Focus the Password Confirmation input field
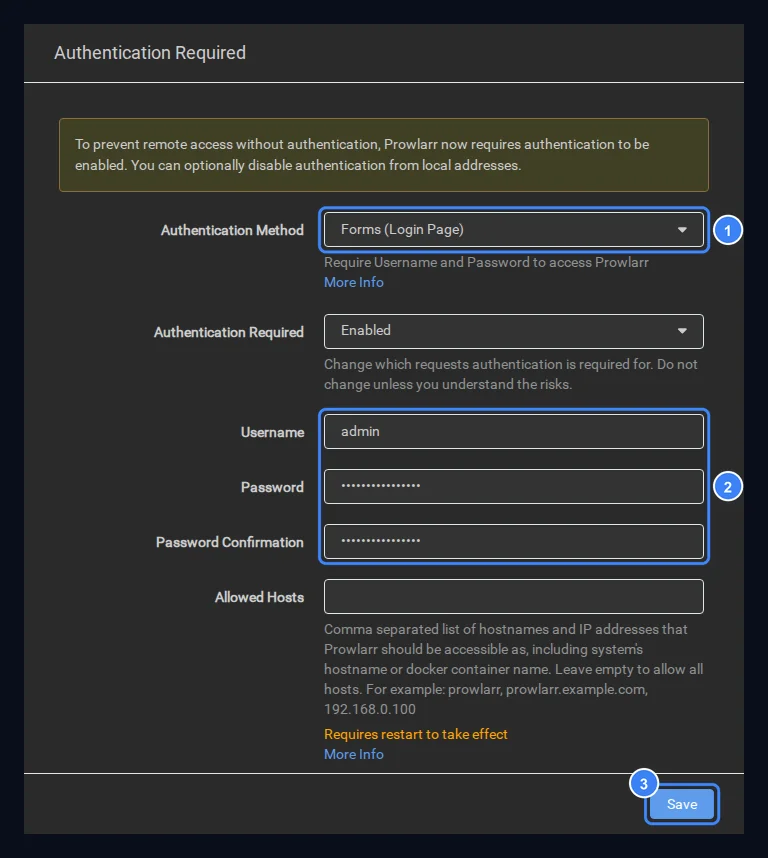Screen dimensions: 768x858 [514, 541]
